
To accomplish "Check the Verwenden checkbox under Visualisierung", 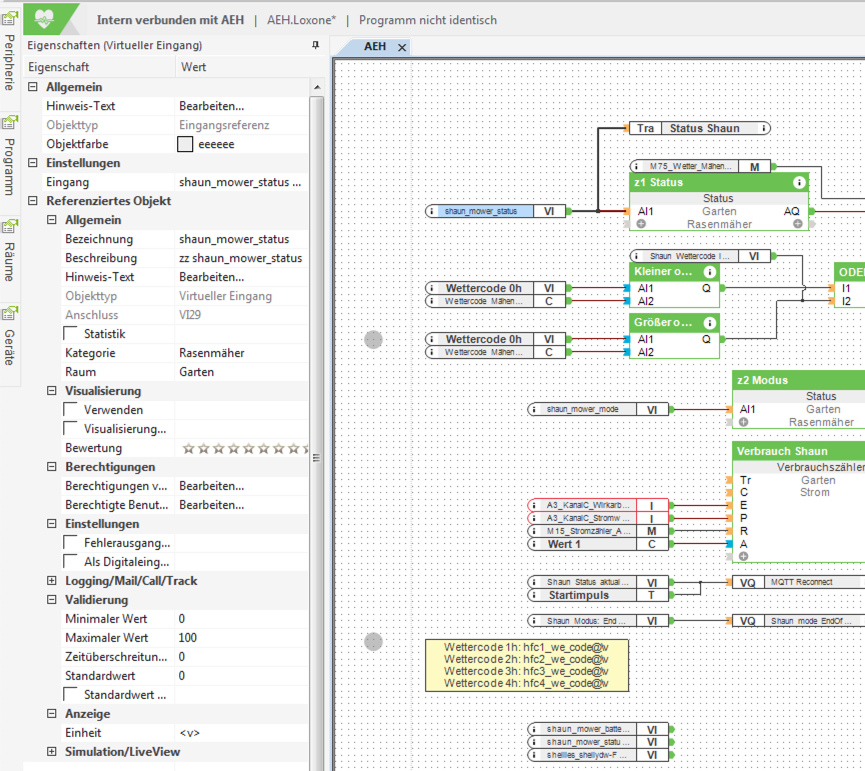I will (x=71, y=410).
